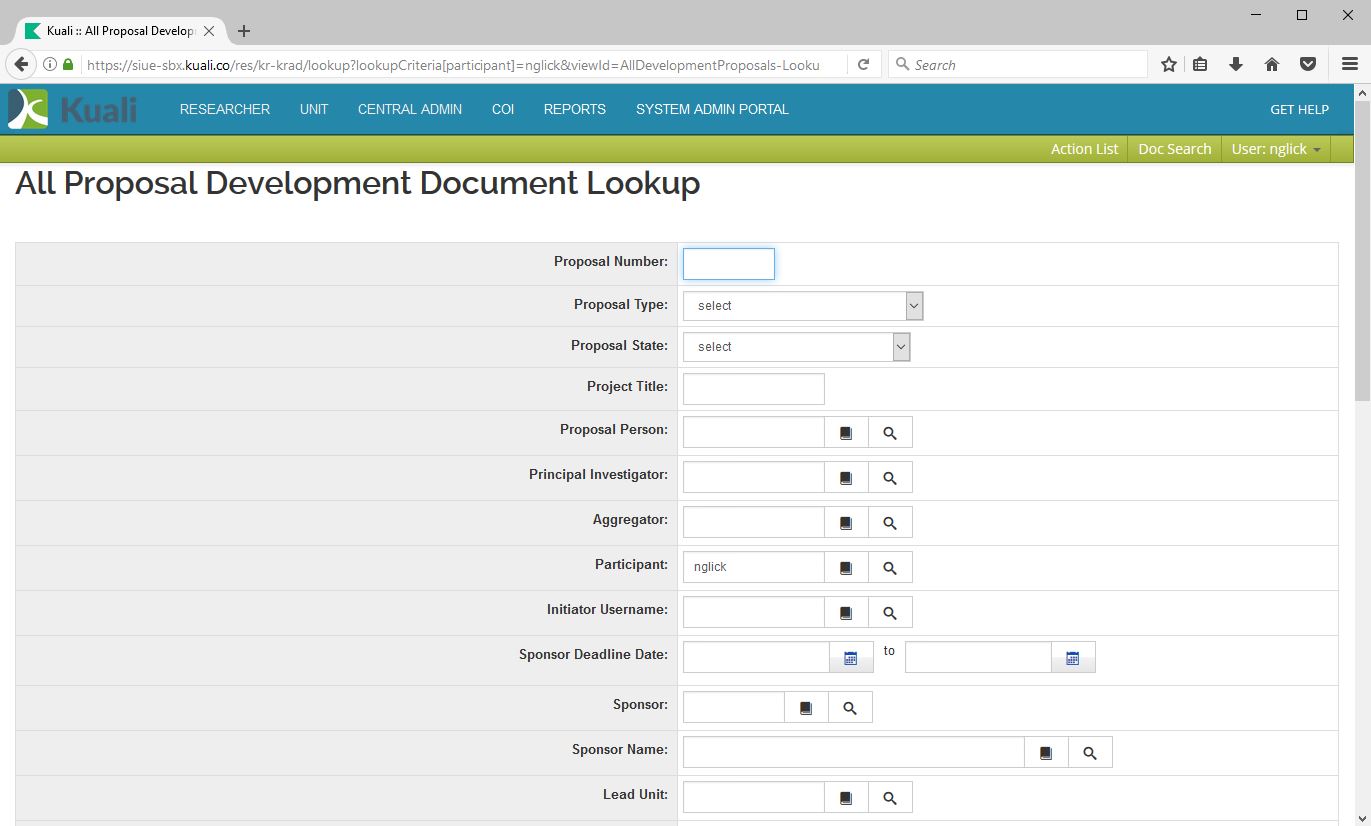Open the book lookup icon for Principal Investigator

(846, 478)
